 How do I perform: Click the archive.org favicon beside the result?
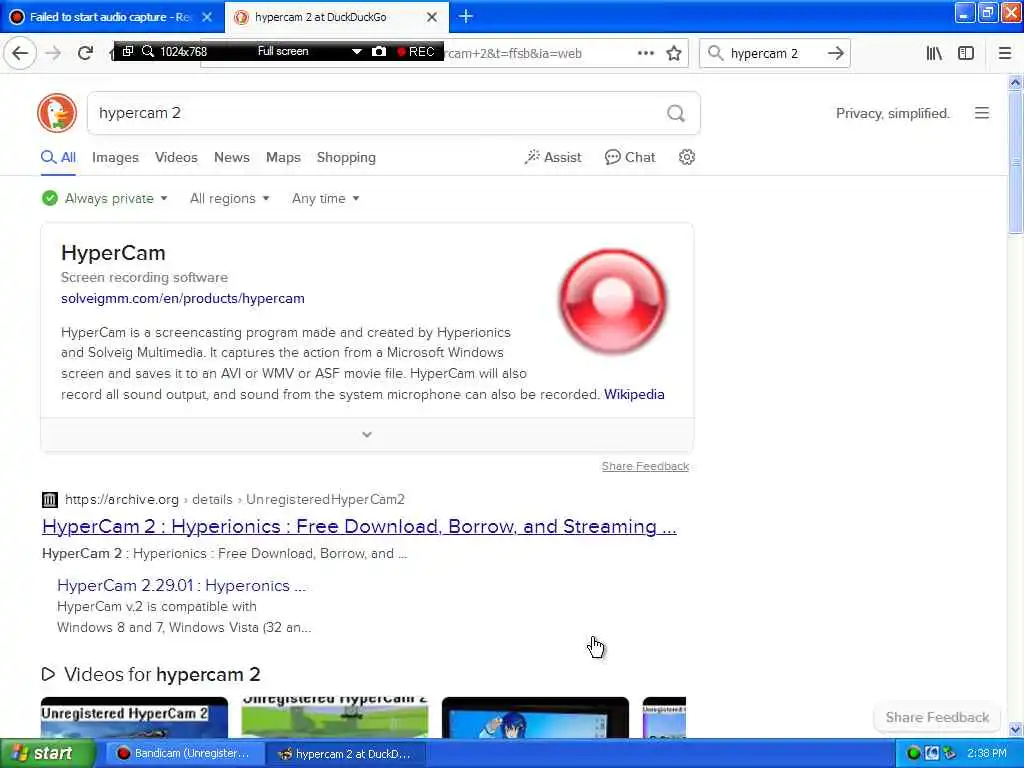click(50, 500)
